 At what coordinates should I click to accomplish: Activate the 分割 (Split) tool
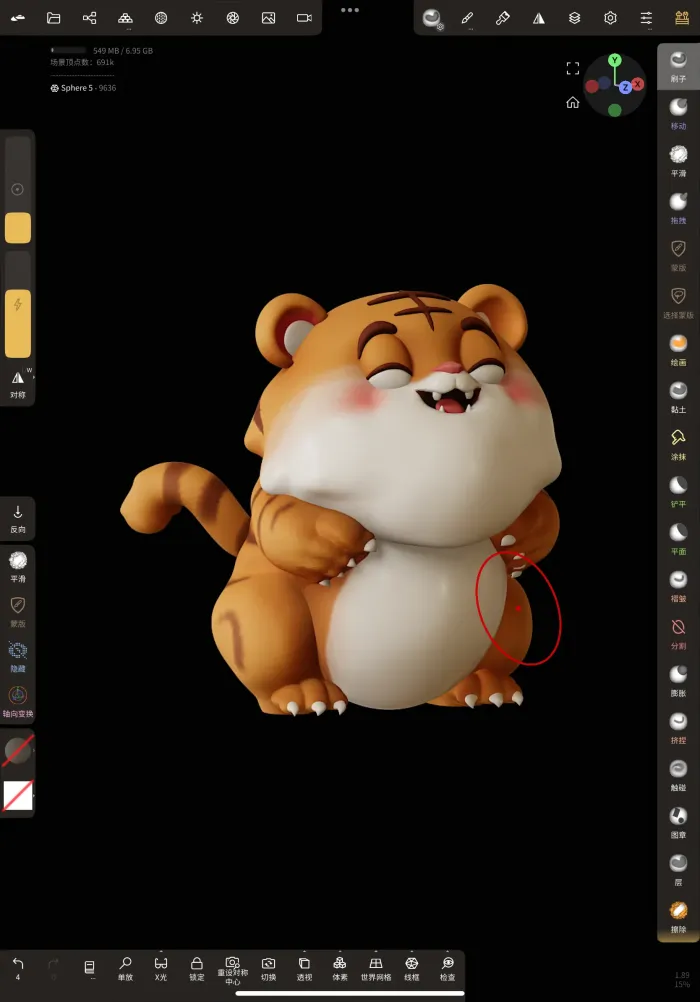(678, 630)
